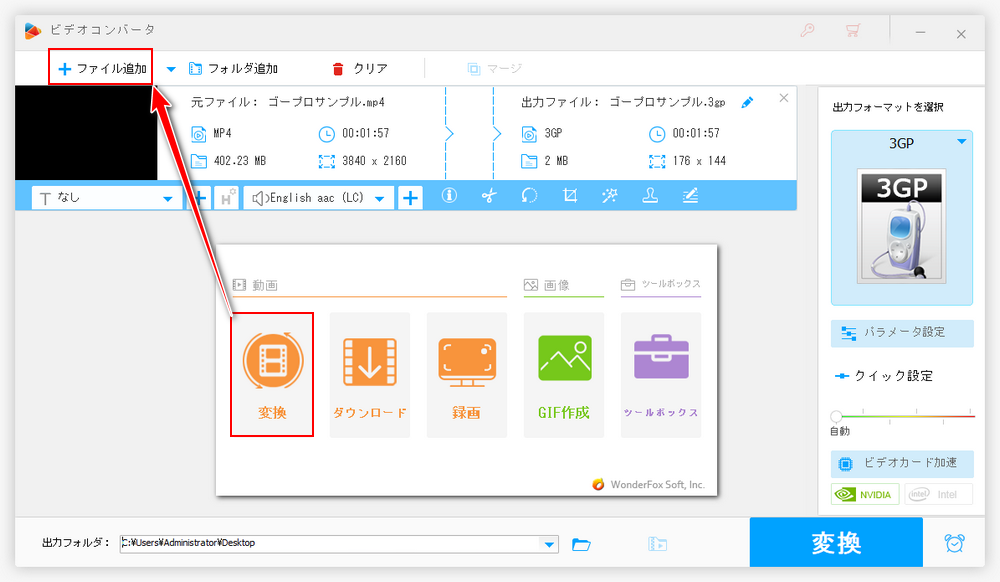Toggle Intel hardware acceleration
This screenshot has width=1000, height=582.
pyautogui.click(x=939, y=494)
